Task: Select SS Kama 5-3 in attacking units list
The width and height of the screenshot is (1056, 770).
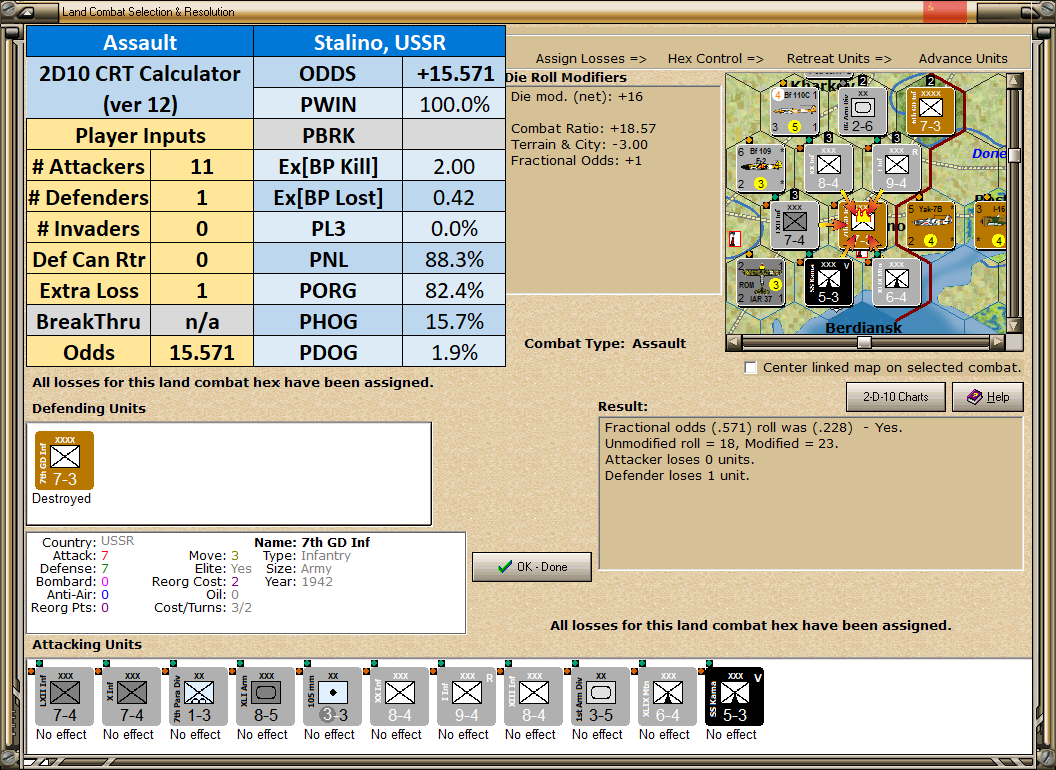Action: pyautogui.click(x=734, y=697)
